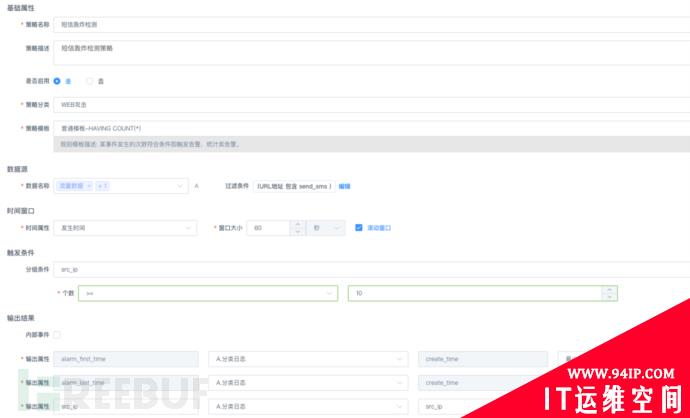Image resolution: width=690 pixels, height=418 pixels.
Task: Click the 分组条件 field containing src_ip
Action: click(x=371, y=270)
